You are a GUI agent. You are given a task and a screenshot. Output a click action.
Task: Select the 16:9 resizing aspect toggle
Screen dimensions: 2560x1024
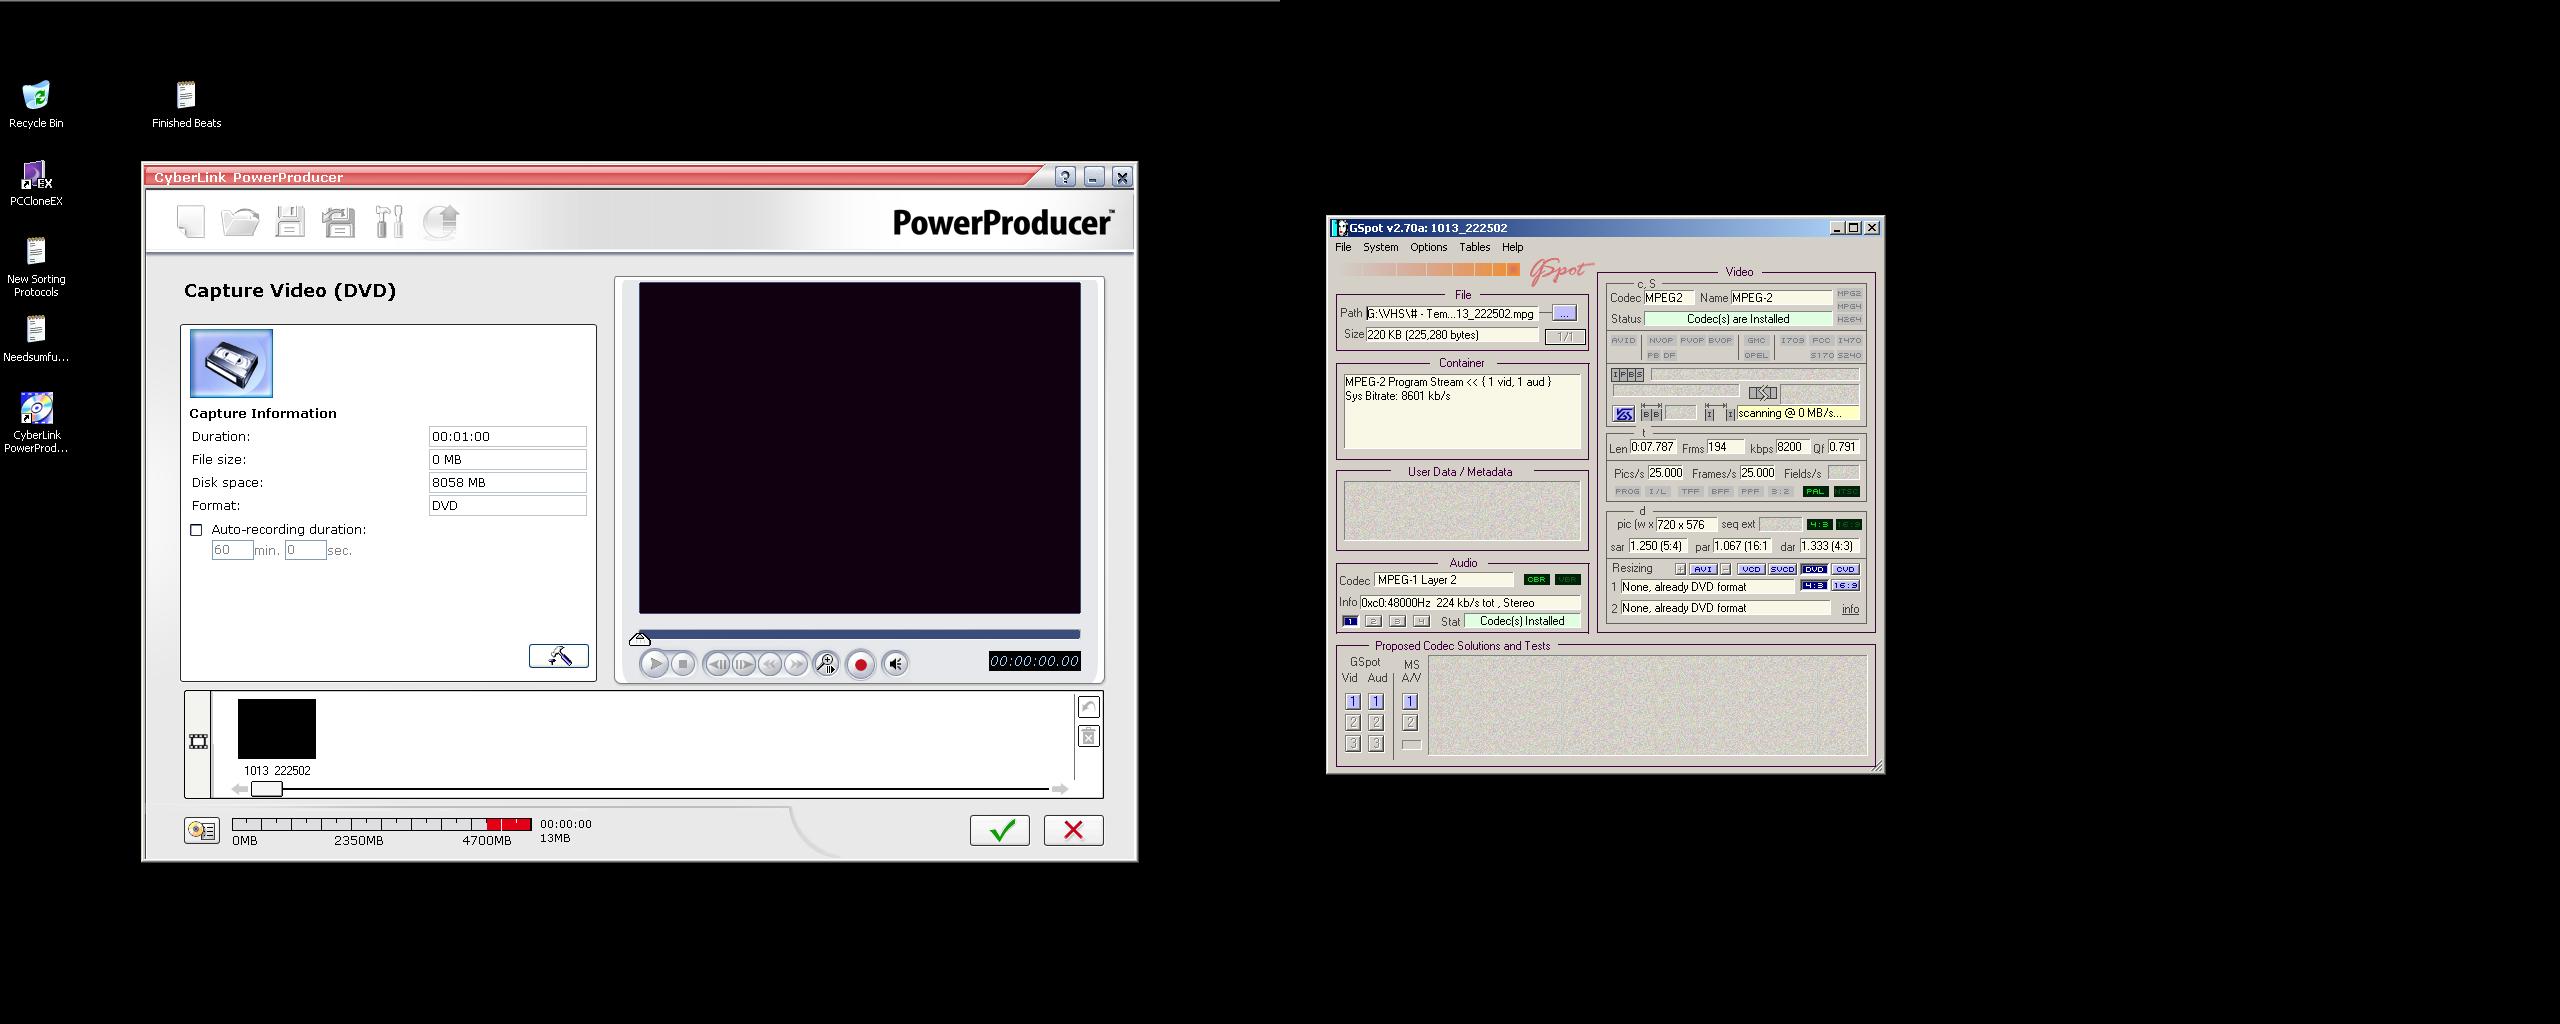(x=1845, y=586)
